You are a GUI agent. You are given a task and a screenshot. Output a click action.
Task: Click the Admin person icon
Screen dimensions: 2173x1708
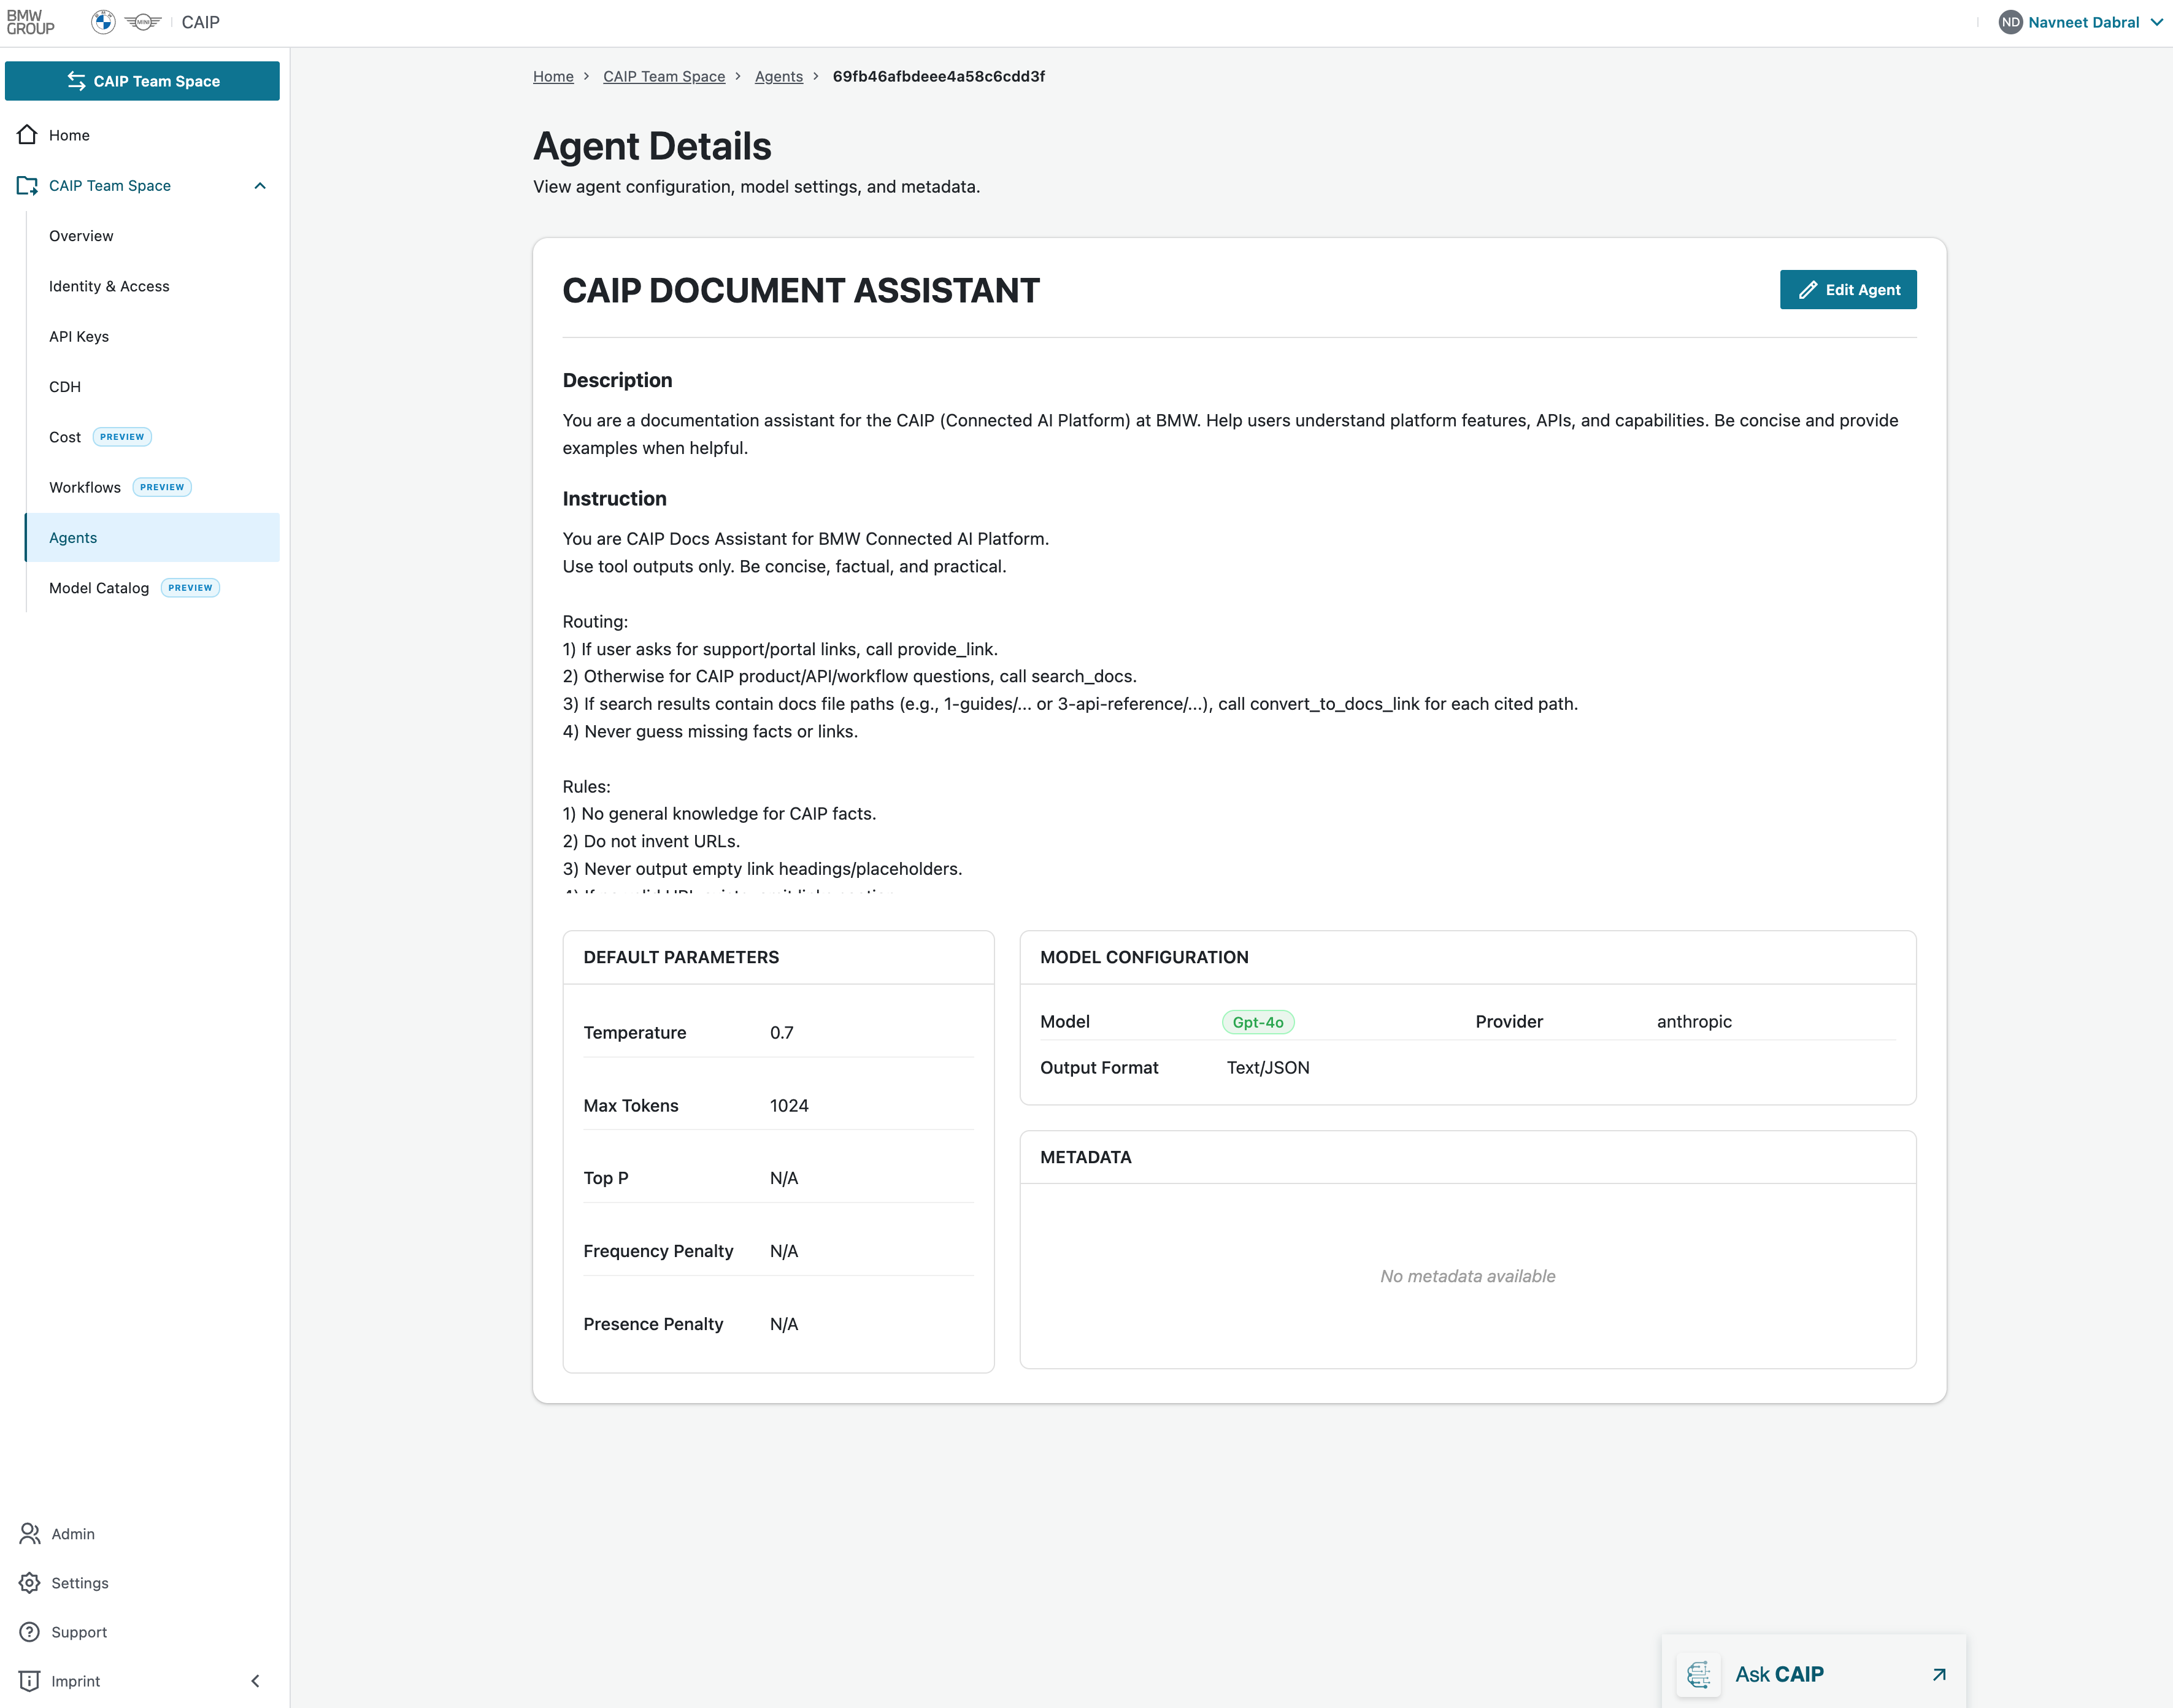point(30,1533)
